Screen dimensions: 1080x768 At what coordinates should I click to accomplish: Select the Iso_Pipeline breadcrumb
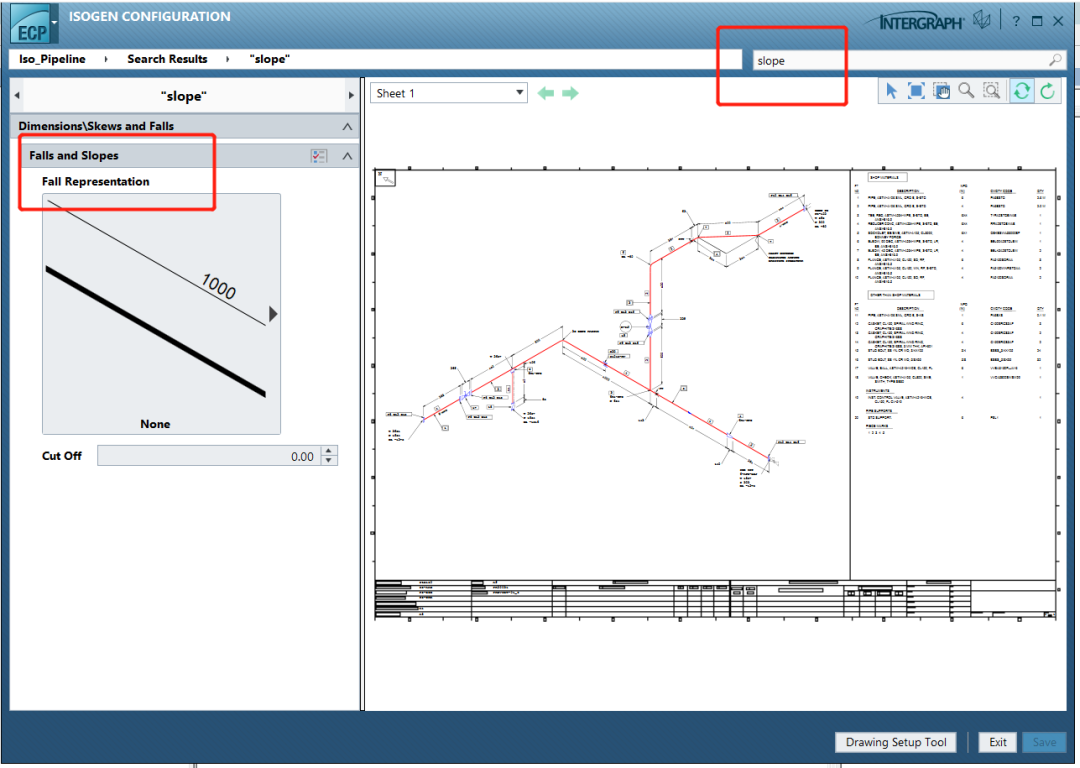[52, 59]
